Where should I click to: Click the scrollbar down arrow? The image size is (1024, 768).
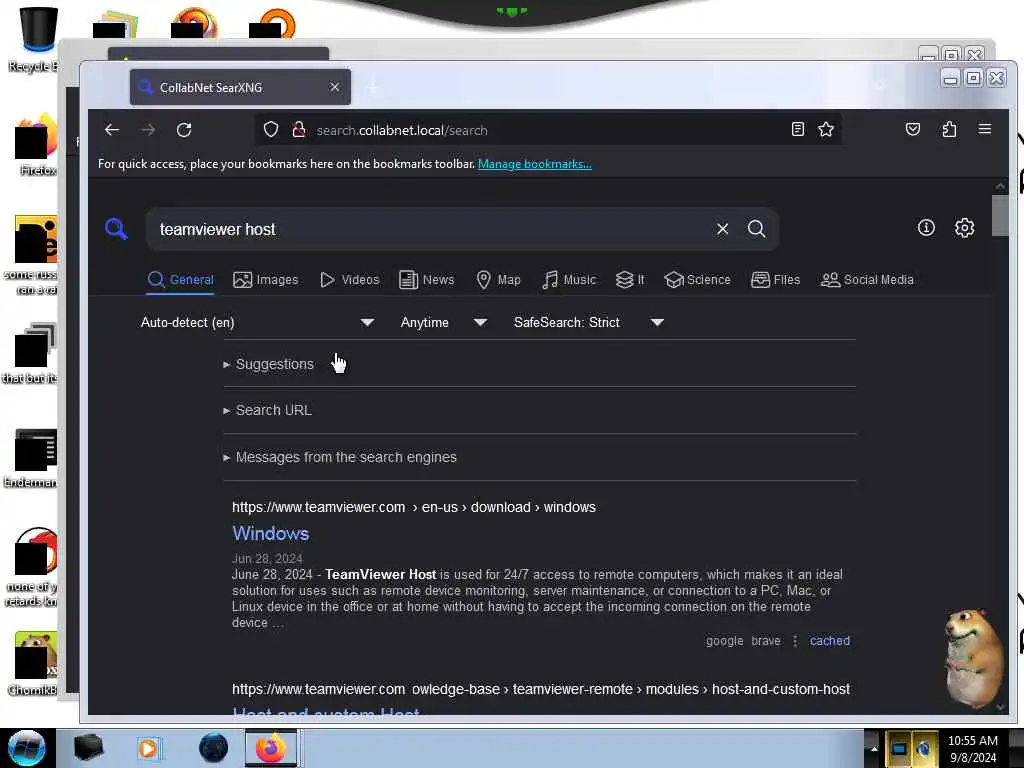click(x=1000, y=707)
